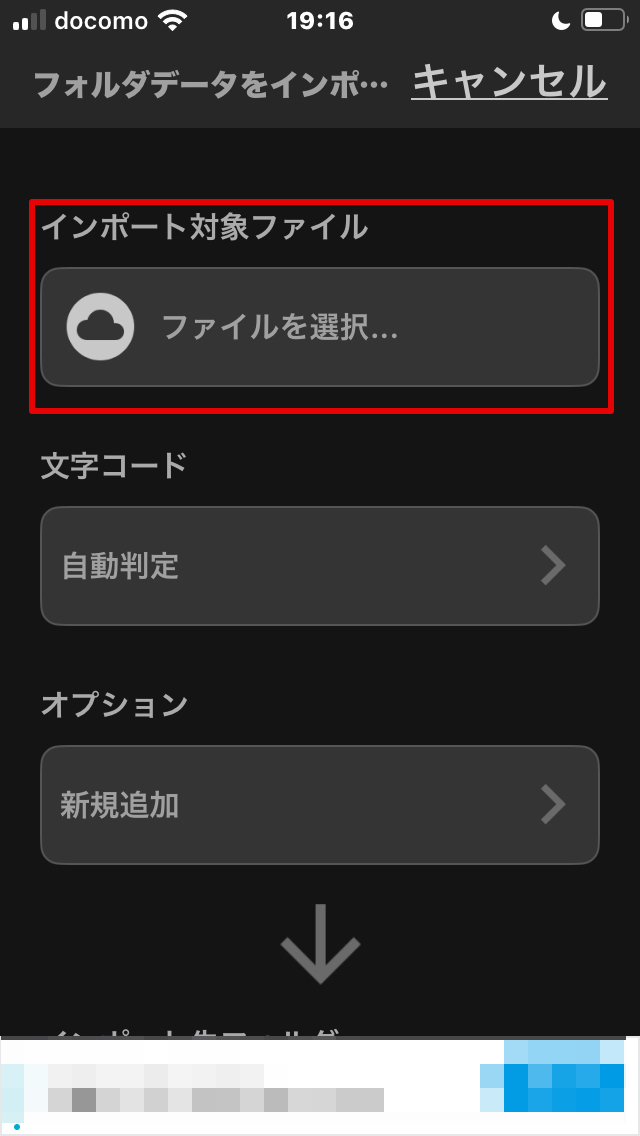
Task: Open the 新規追加 option selector
Action: [x=320, y=805]
